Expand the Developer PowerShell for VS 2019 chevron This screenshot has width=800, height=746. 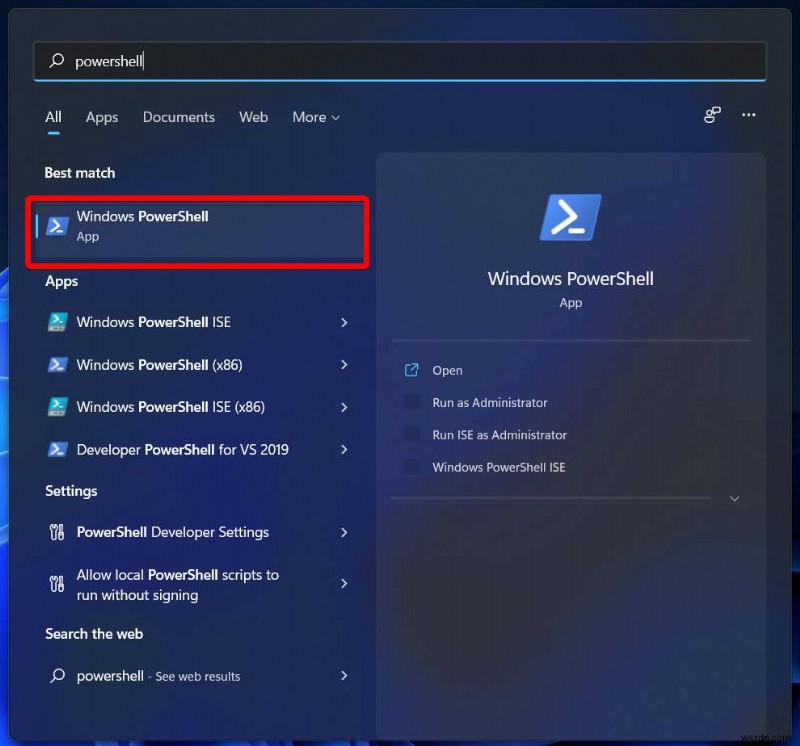pos(344,449)
